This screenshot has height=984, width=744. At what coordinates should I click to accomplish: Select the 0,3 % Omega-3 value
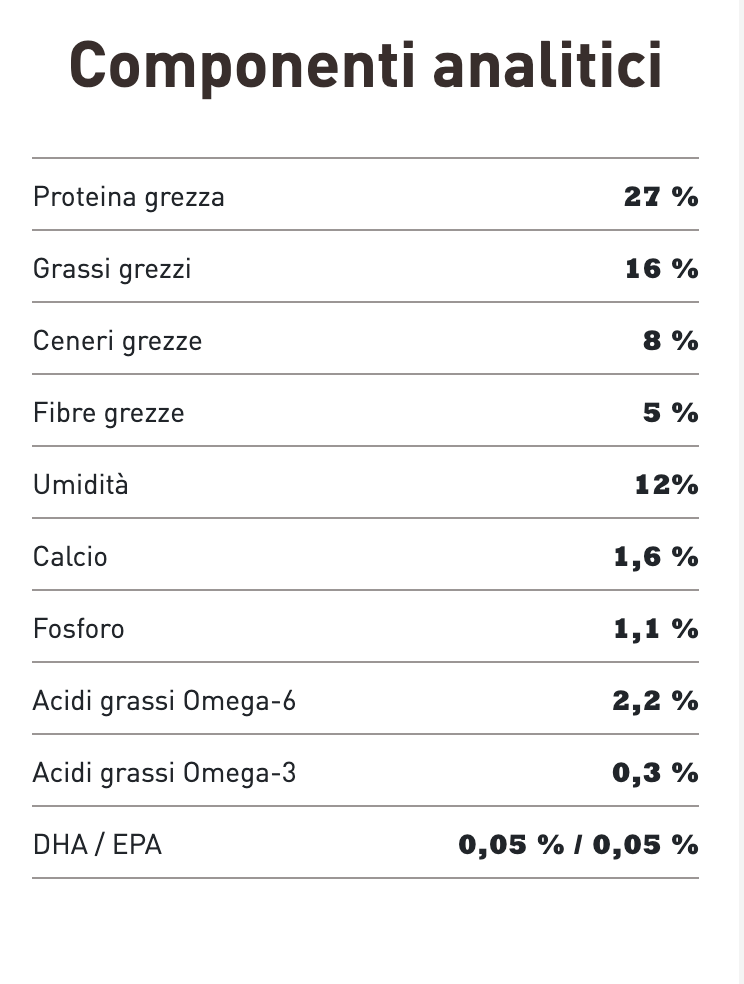point(656,773)
